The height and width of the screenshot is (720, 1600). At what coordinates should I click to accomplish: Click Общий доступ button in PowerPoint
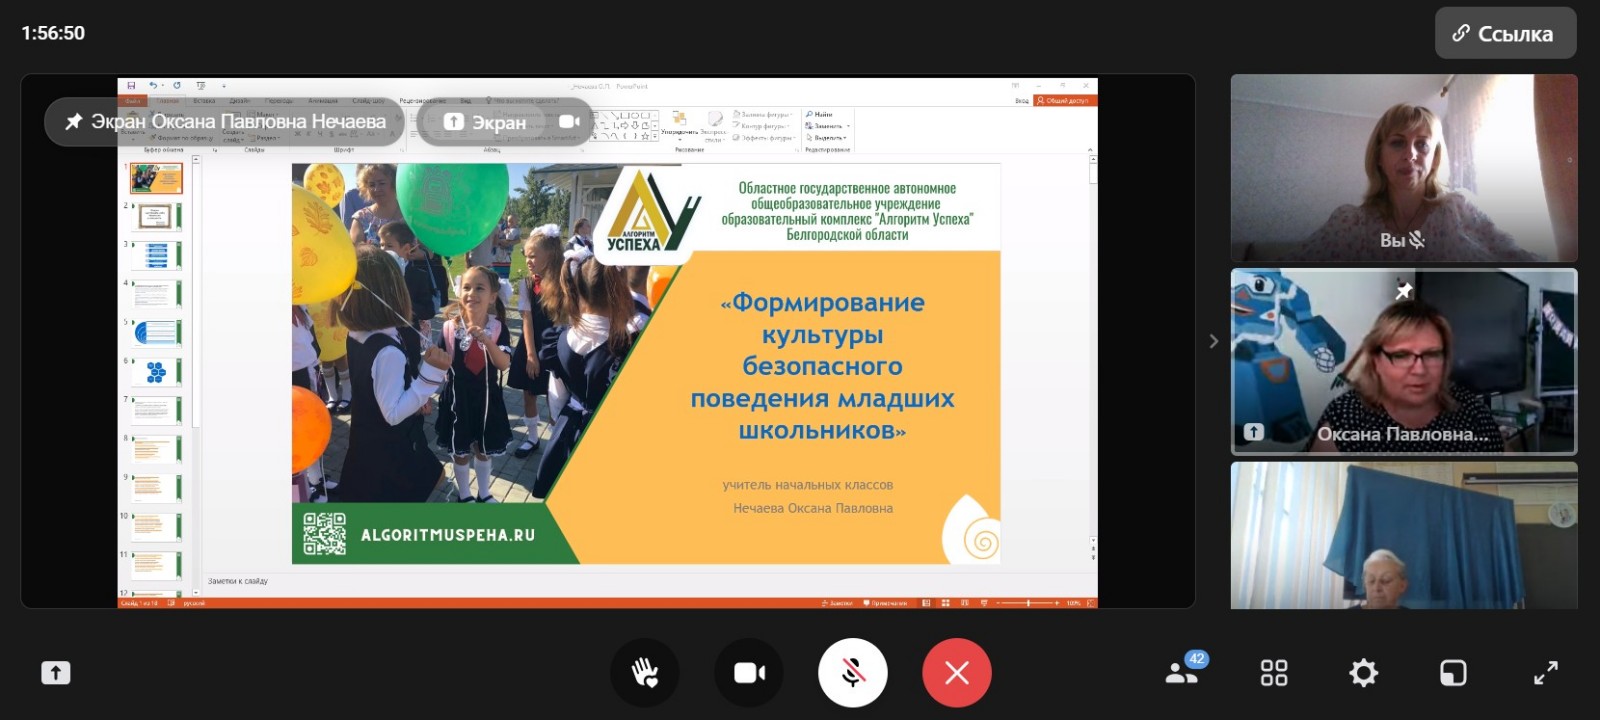click(x=1065, y=101)
